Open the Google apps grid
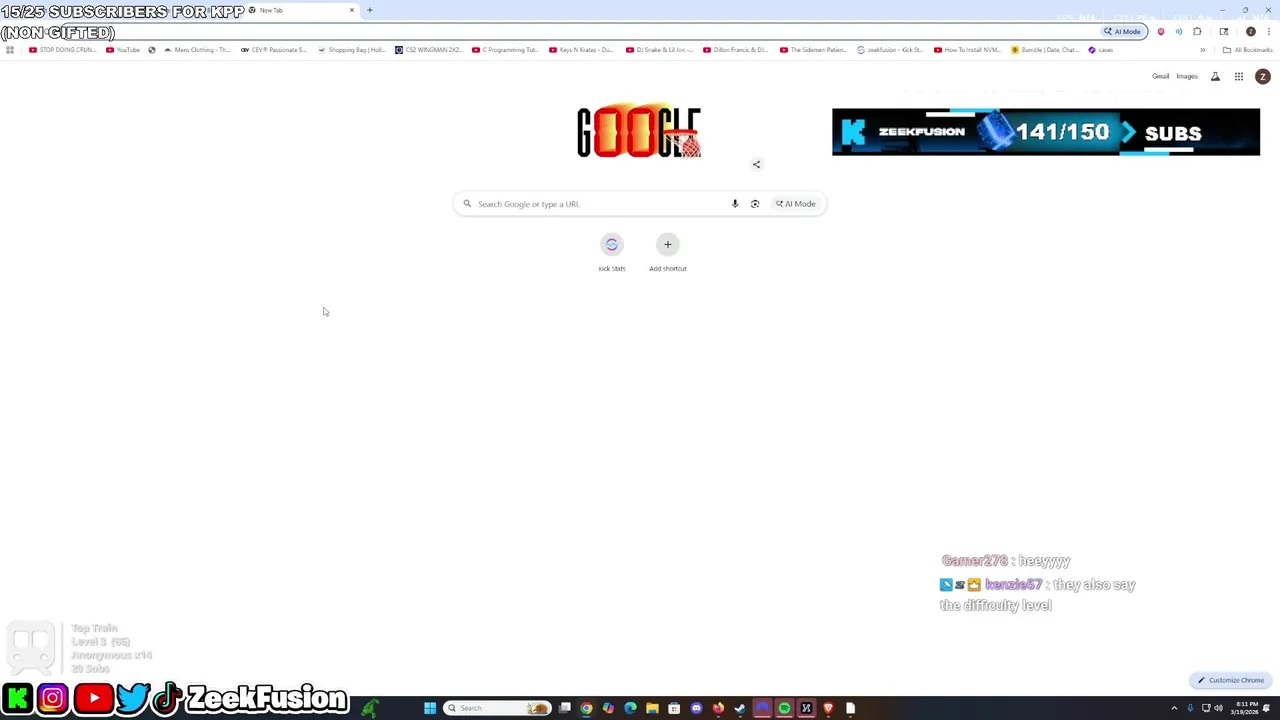The width and height of the screenshot is (1280, 720). [x=1238, y=76]
